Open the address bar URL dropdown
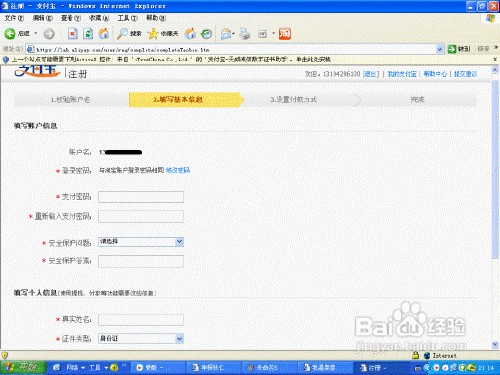The width and height of the screenshot is (500, 375). pos(440,49)
